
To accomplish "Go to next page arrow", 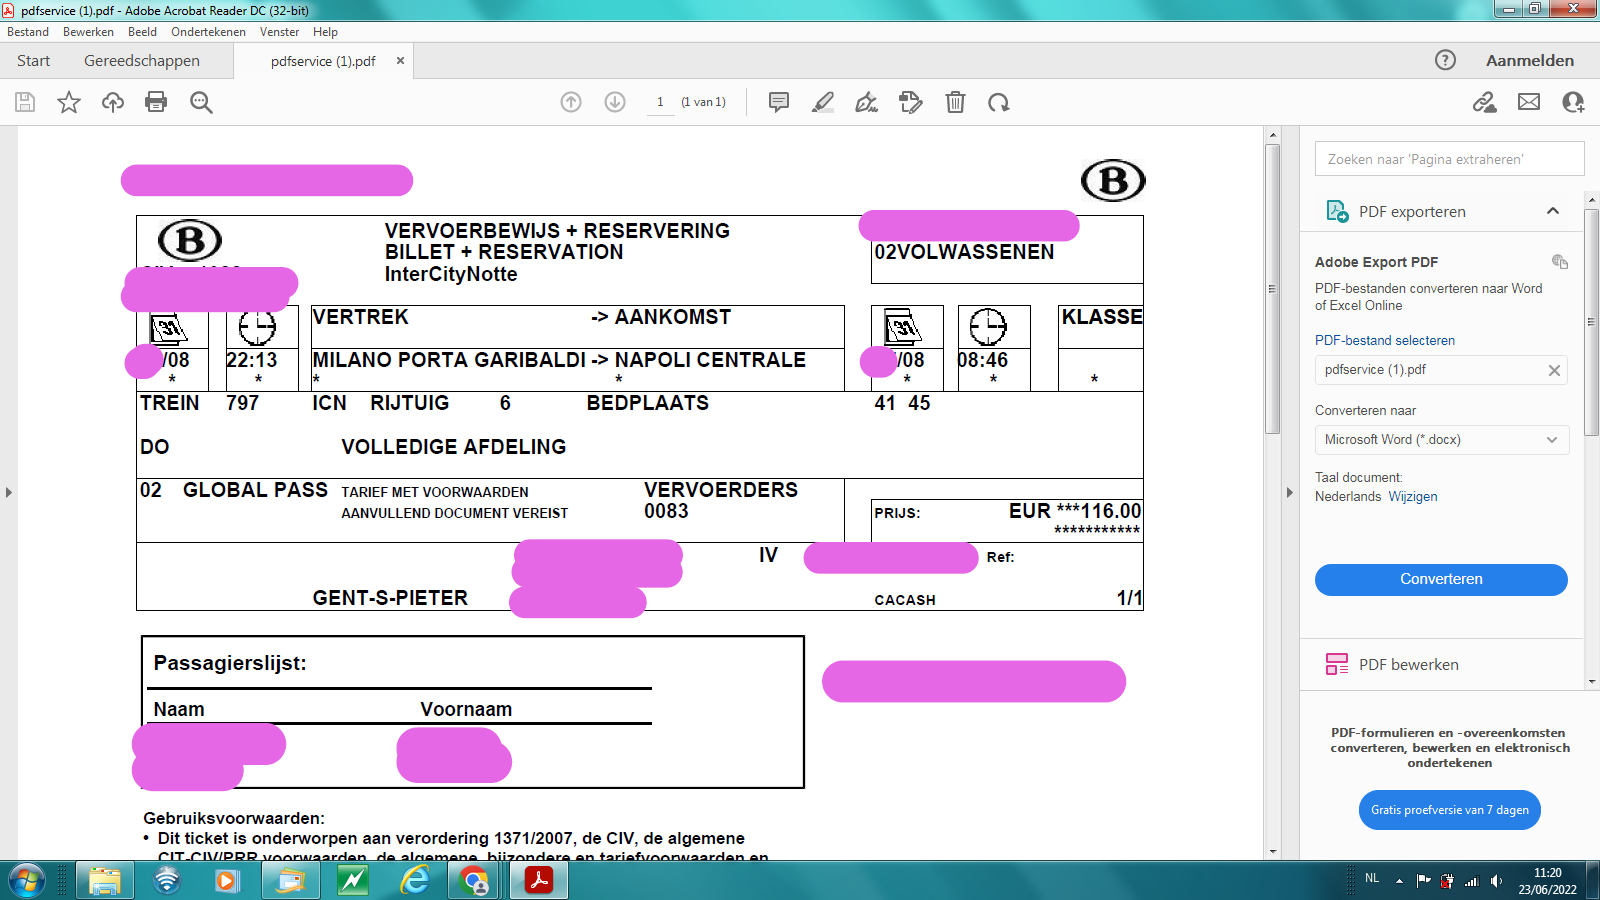I will click(x=615, y=102).
